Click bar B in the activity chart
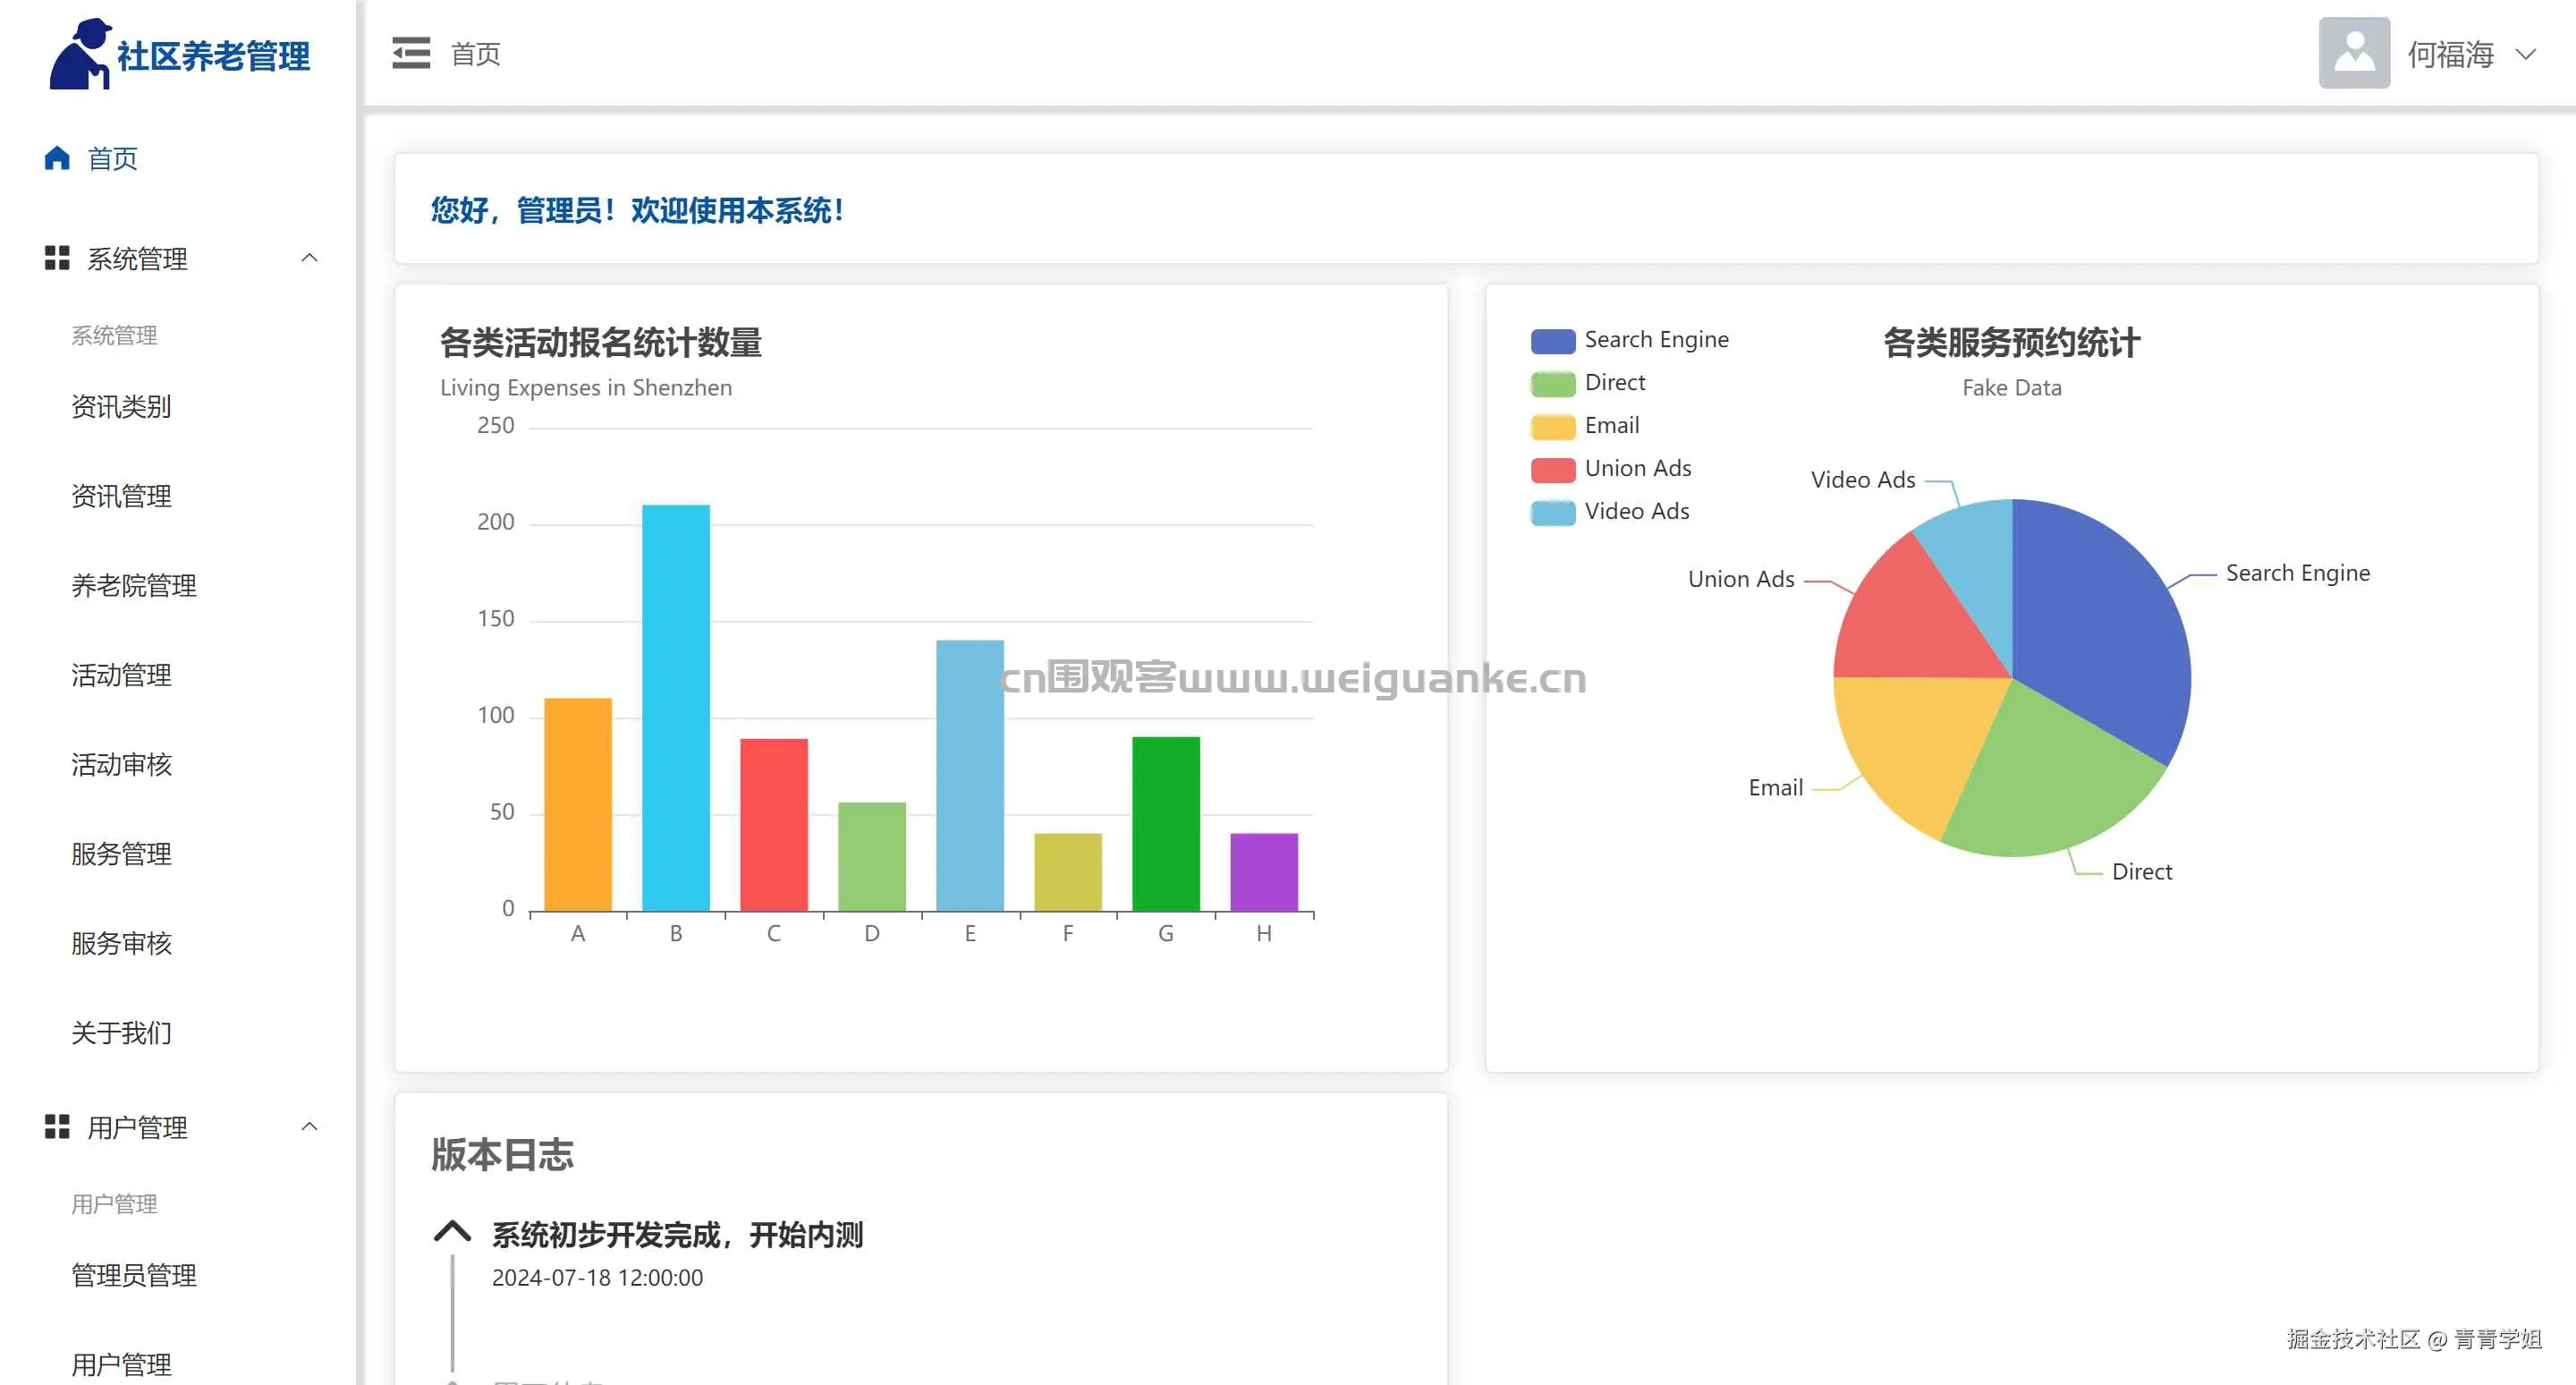 pos(676,708)
